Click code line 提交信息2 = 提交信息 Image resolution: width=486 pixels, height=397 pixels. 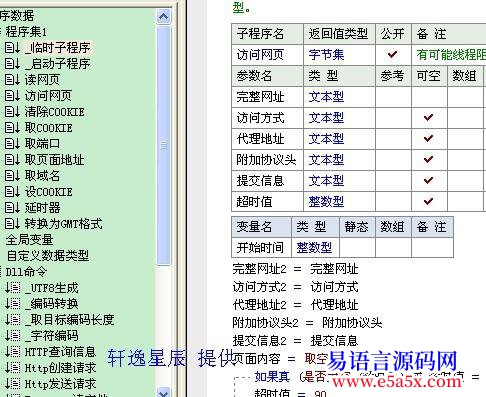click(295, 341)
